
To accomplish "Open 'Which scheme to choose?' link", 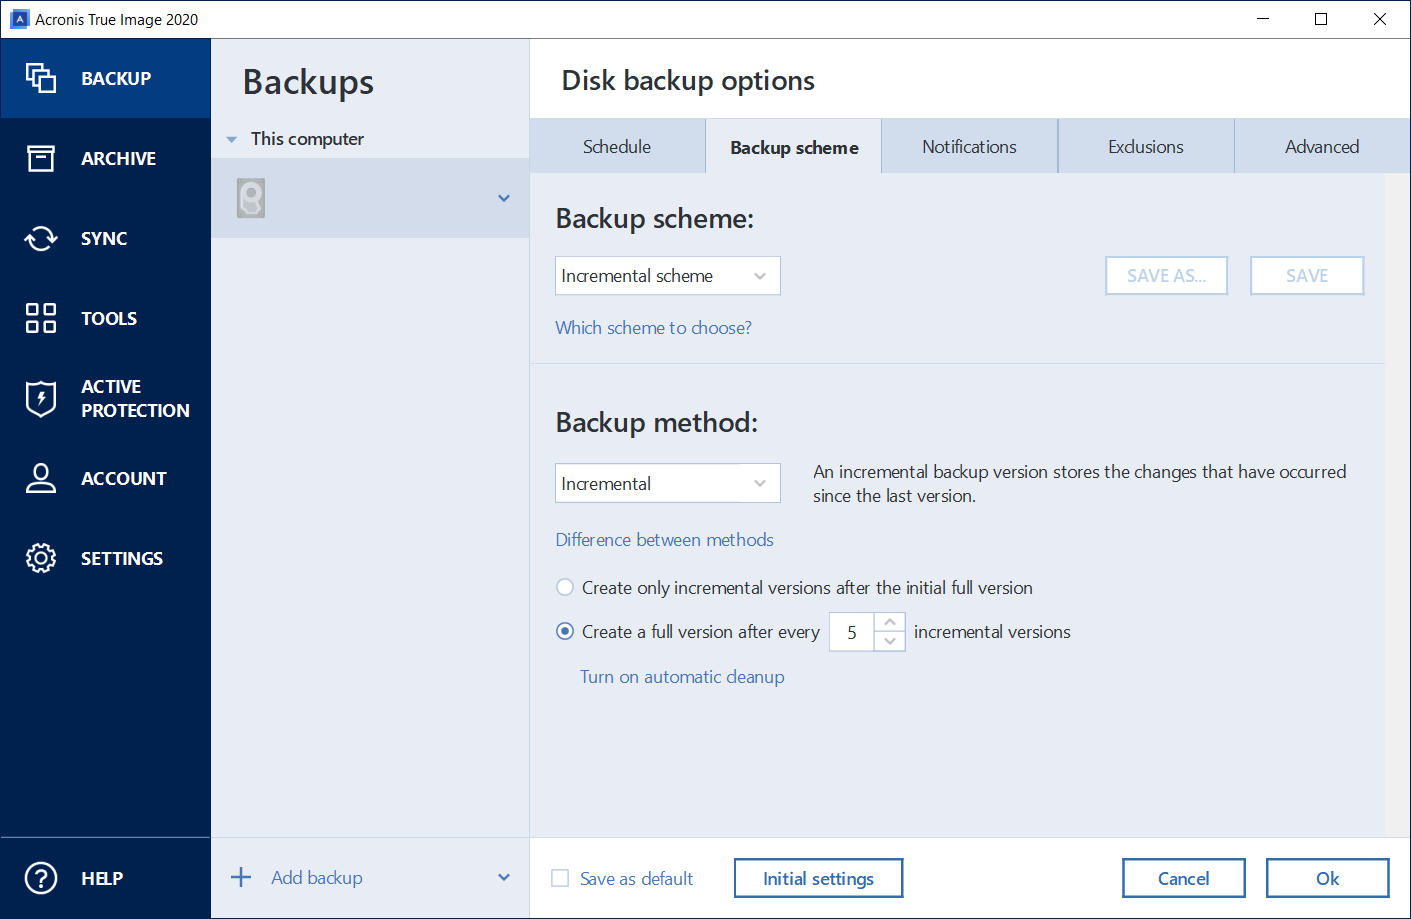I will [x=654, y=327].
